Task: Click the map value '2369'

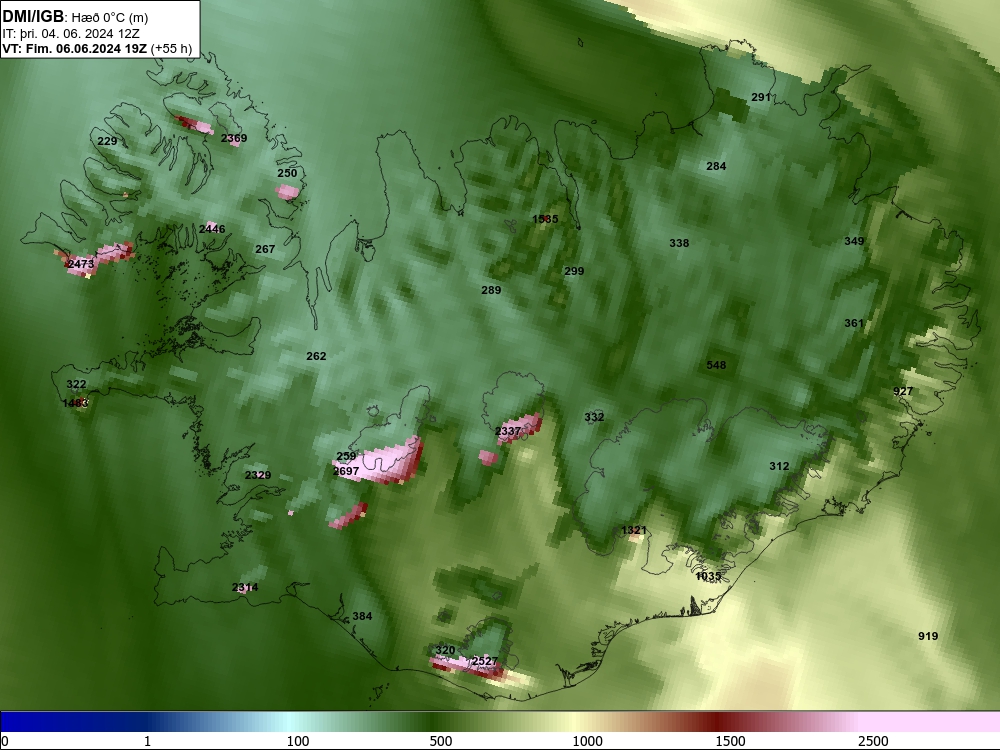Action: 234,138
